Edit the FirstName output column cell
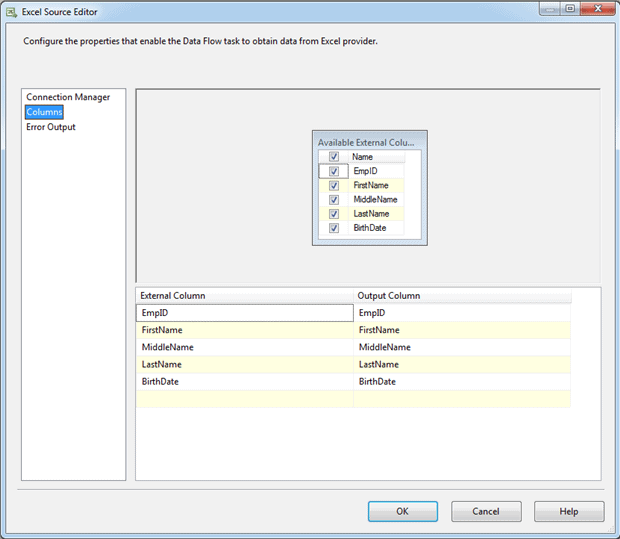This screenshot has width=620, height=539. pyautogui.click(x=462, y=330)
